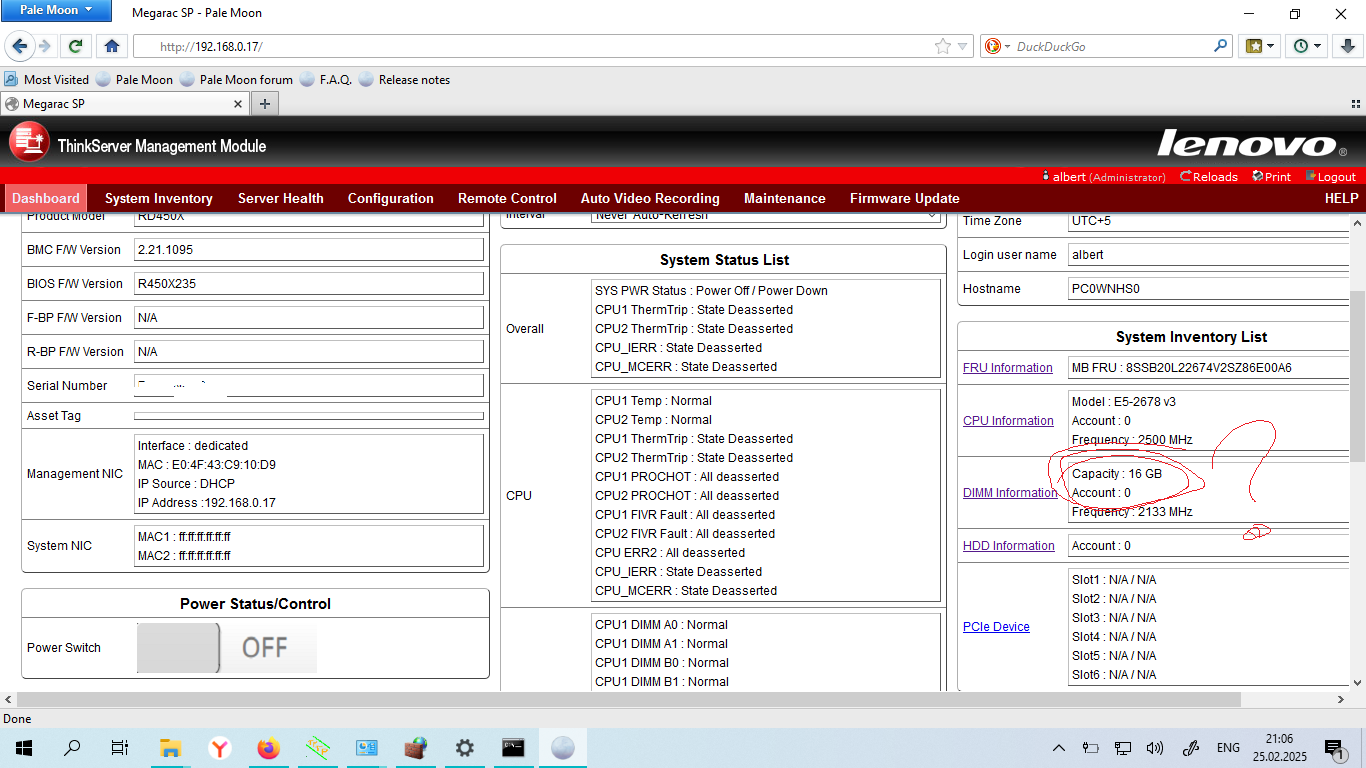
Task: Open the Dashboard tab
Action: pyautogui.click(x=46, y=198)
